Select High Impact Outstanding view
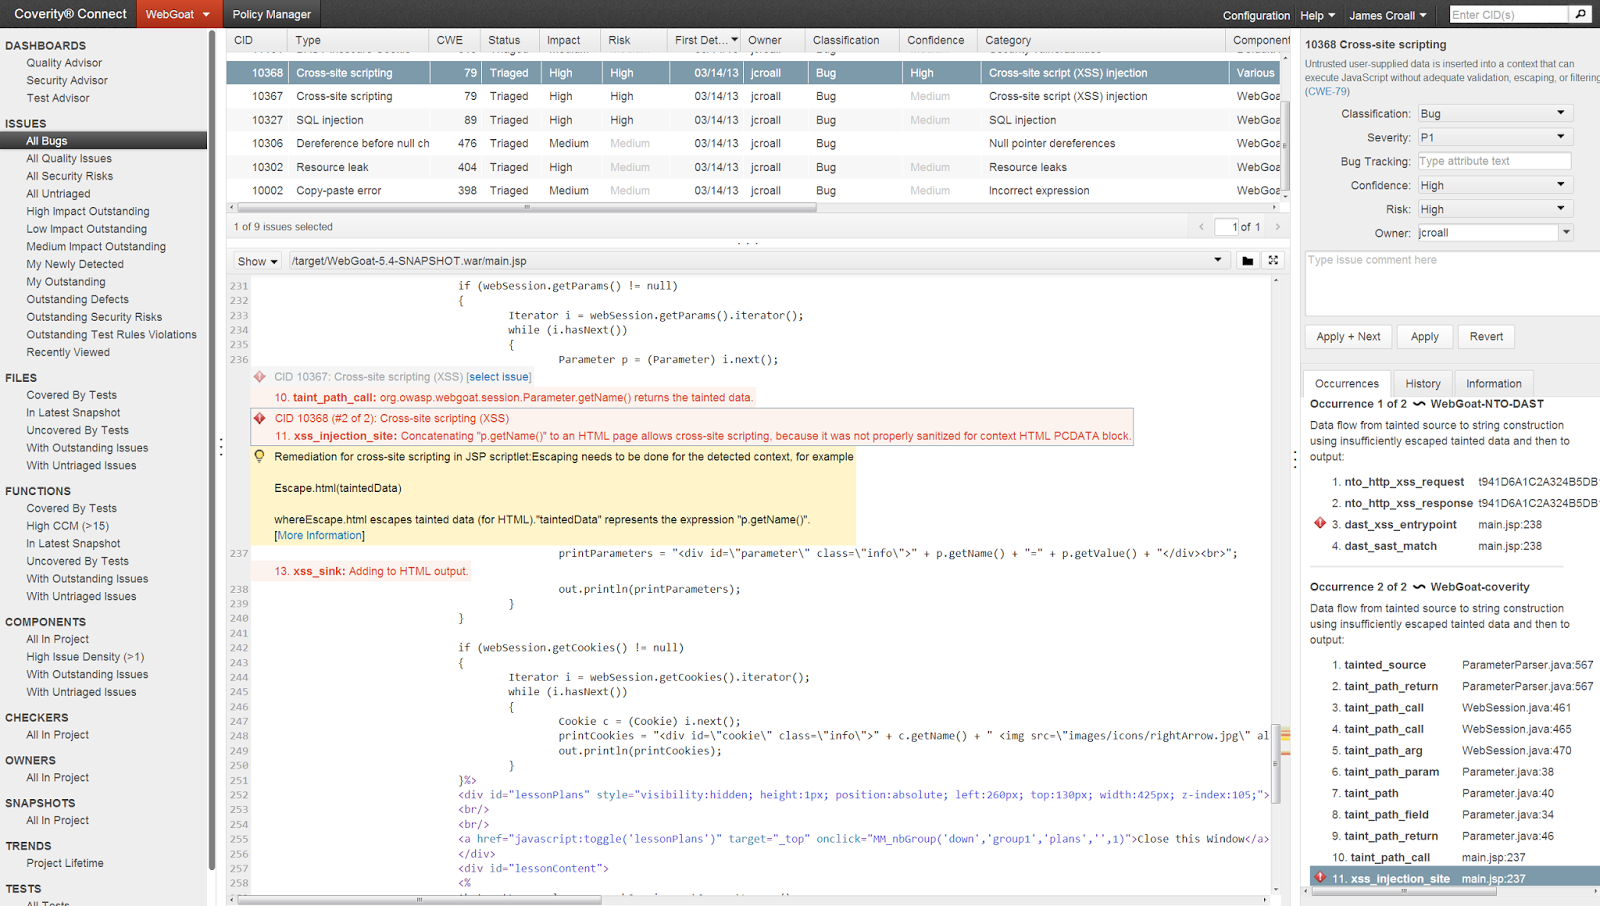 [88, 211]
